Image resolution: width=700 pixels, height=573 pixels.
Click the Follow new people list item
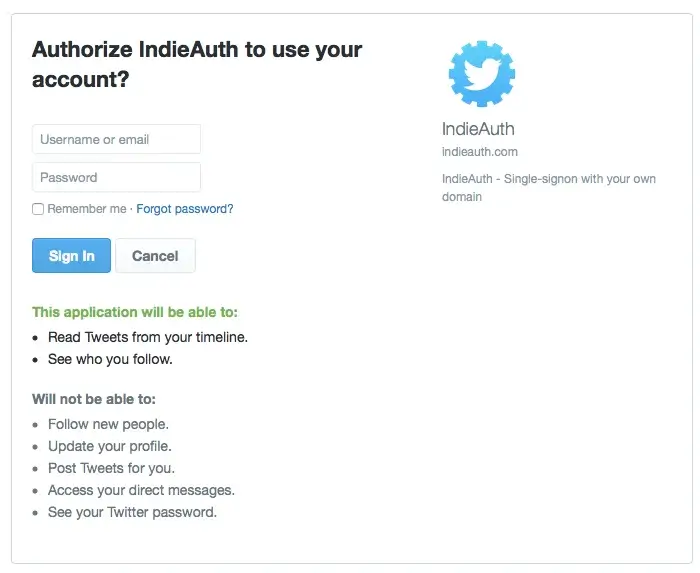point(108,424)
